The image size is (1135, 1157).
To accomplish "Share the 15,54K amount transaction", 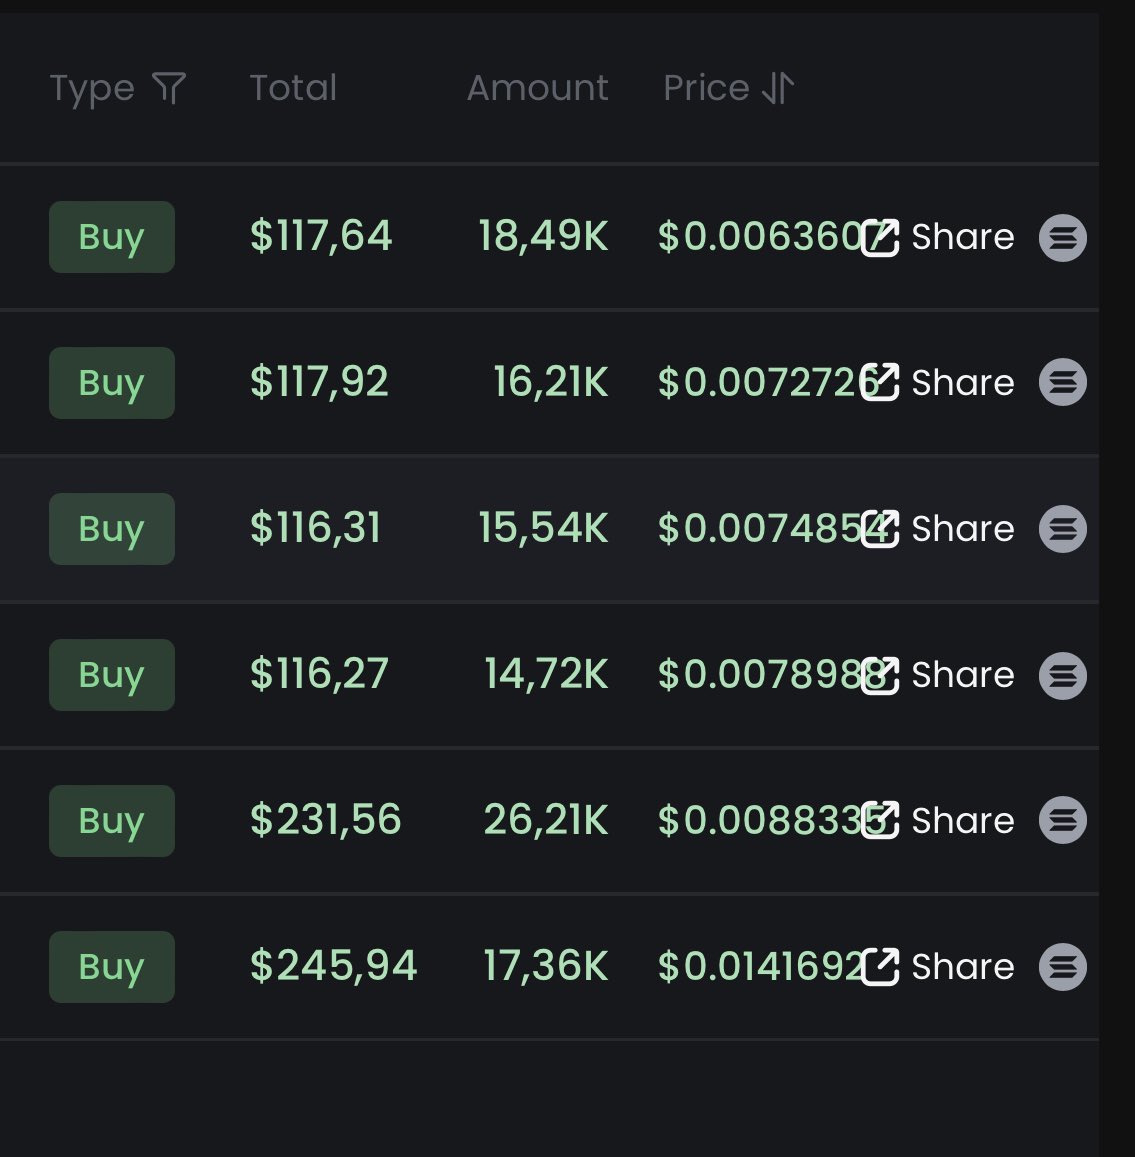I will [938, 528].
